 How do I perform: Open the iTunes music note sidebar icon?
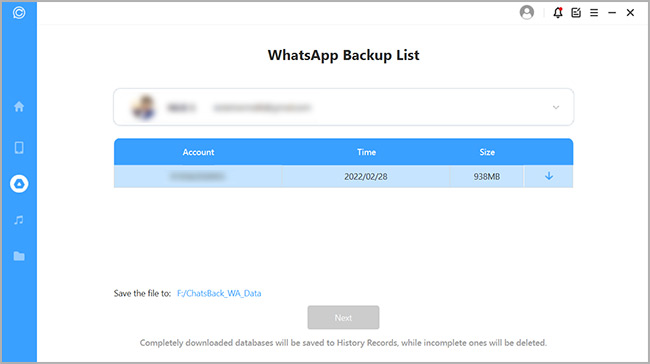(19, 220)
